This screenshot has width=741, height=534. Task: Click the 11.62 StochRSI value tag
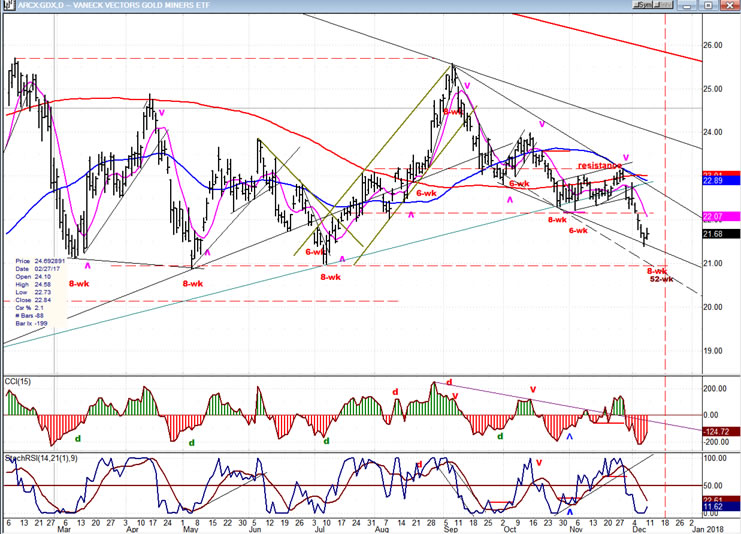click(721, 507)
